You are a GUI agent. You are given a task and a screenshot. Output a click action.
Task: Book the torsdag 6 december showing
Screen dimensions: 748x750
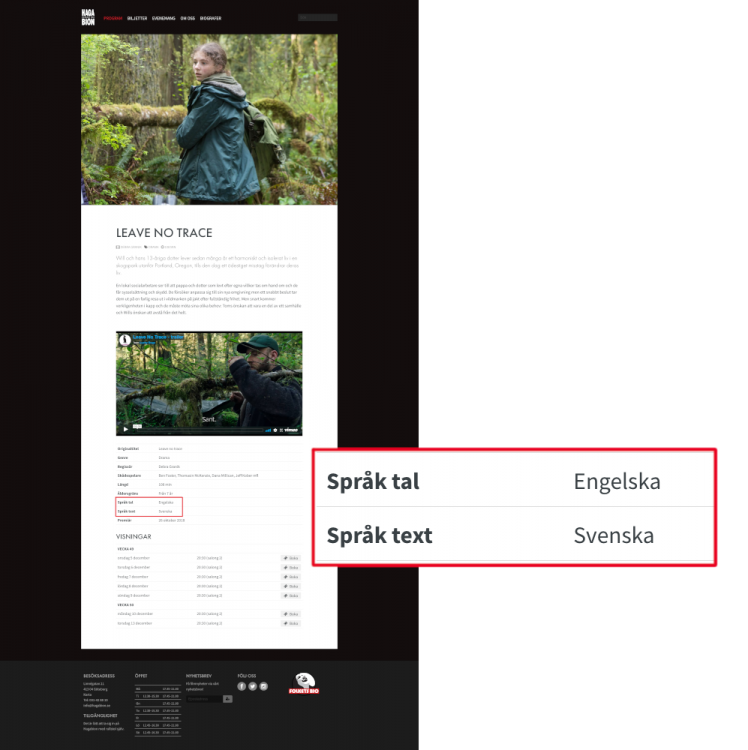[x=291, y=567]
